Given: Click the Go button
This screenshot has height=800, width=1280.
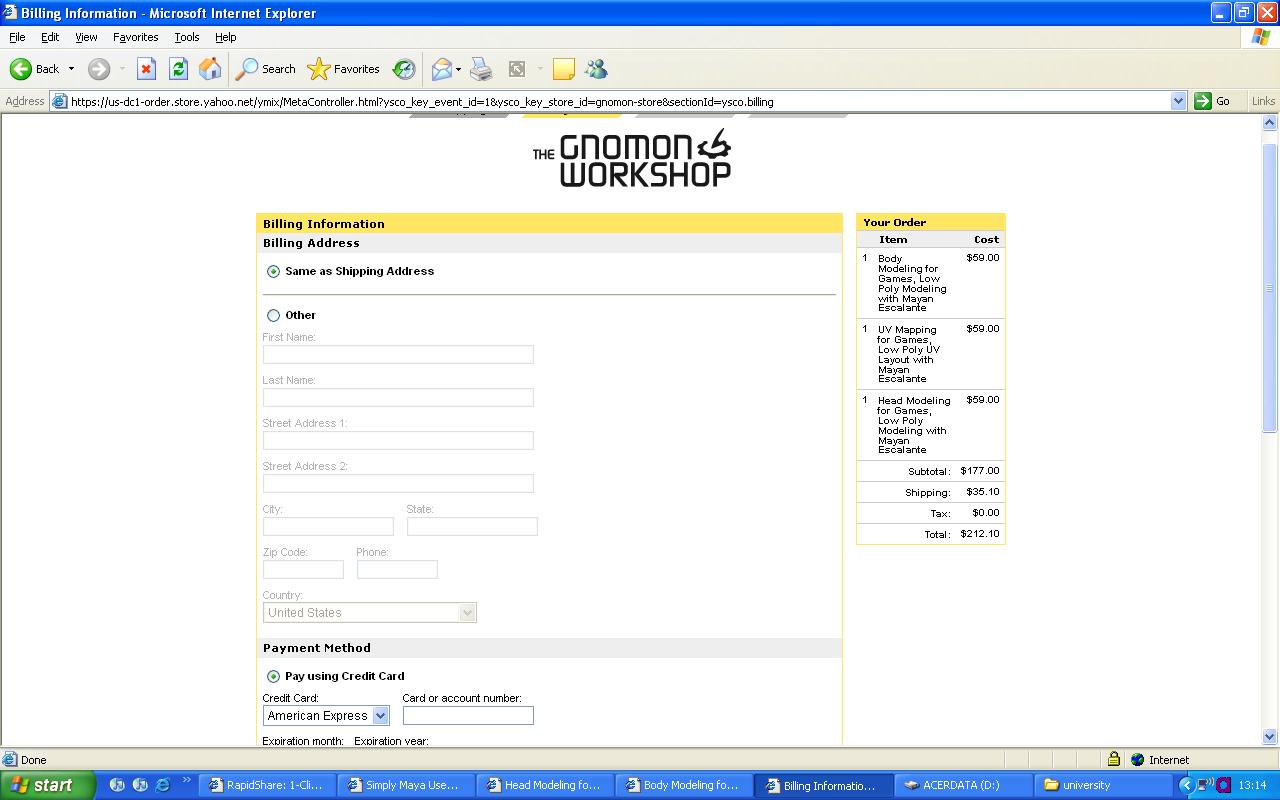Looking at the screenshot, I should tap(1212, 101).
